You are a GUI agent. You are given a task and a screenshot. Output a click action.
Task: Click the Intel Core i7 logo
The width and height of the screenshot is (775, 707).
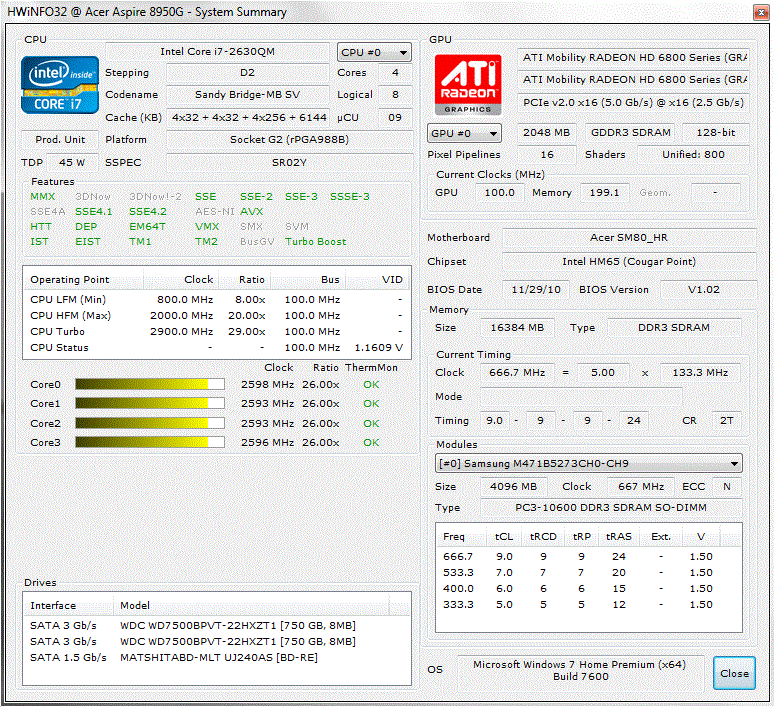coord(60,85)
